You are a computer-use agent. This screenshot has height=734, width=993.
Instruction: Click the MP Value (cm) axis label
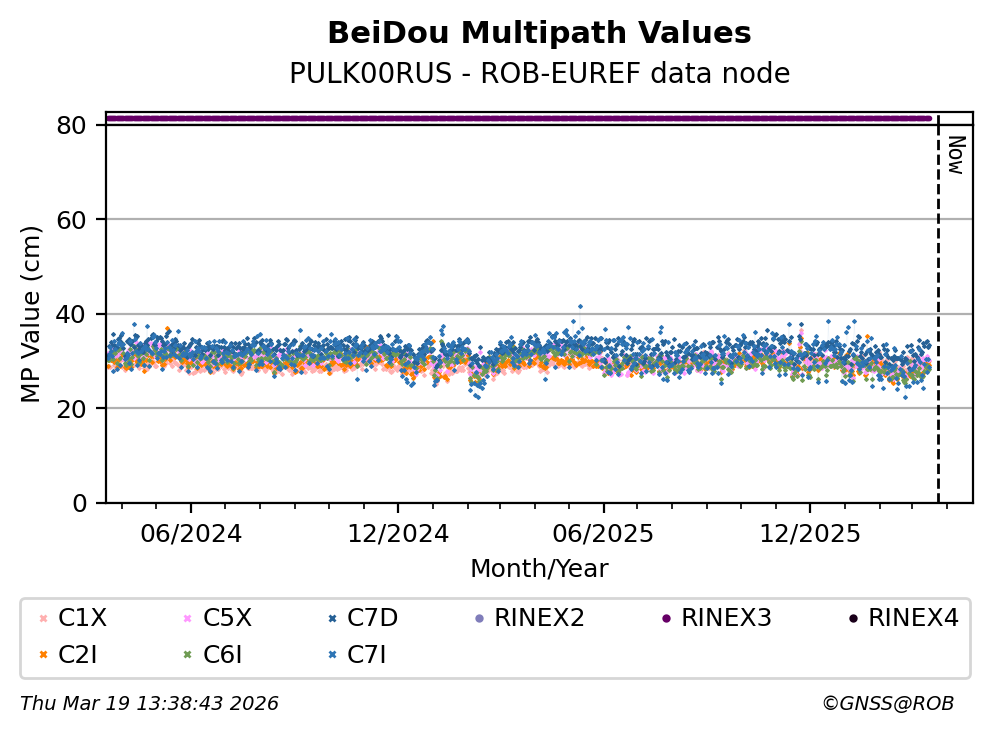[x=32, y=314]
